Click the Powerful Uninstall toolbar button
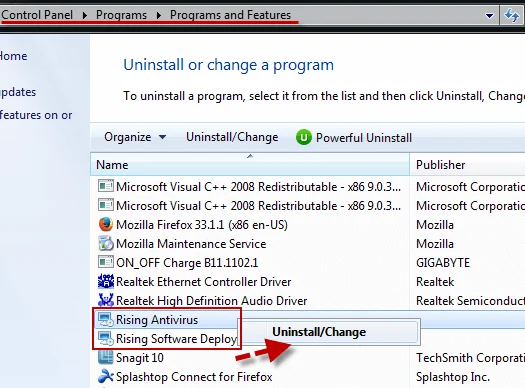This screenshot has height=388, width=525. (354, 138)
